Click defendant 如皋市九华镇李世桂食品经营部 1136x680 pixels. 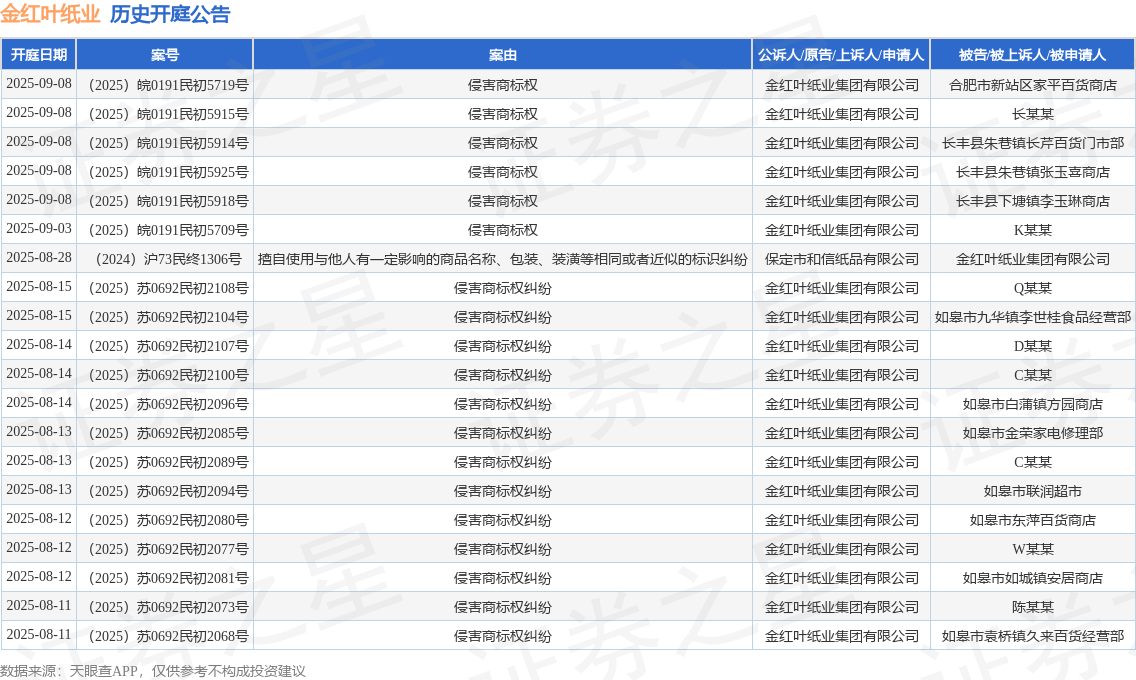1032,317
